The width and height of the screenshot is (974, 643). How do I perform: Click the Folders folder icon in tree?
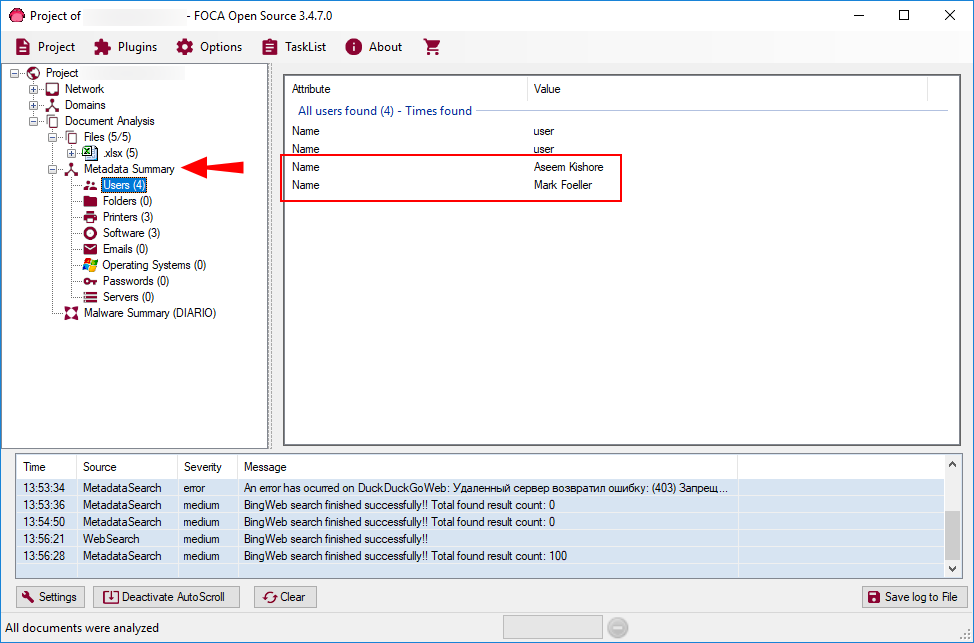click(x=91, y=201)
